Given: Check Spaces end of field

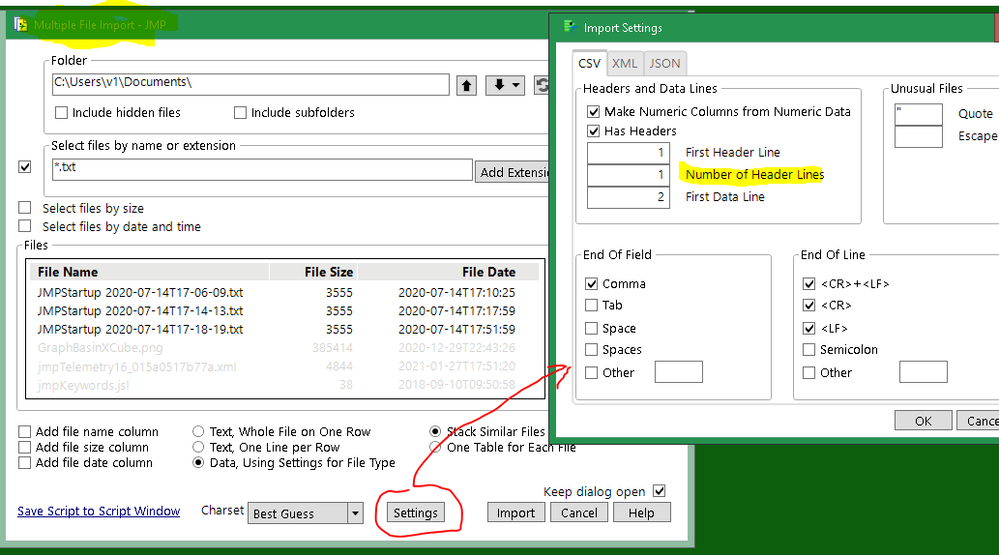Looking at the screenshot, I should tap(591, 350).
